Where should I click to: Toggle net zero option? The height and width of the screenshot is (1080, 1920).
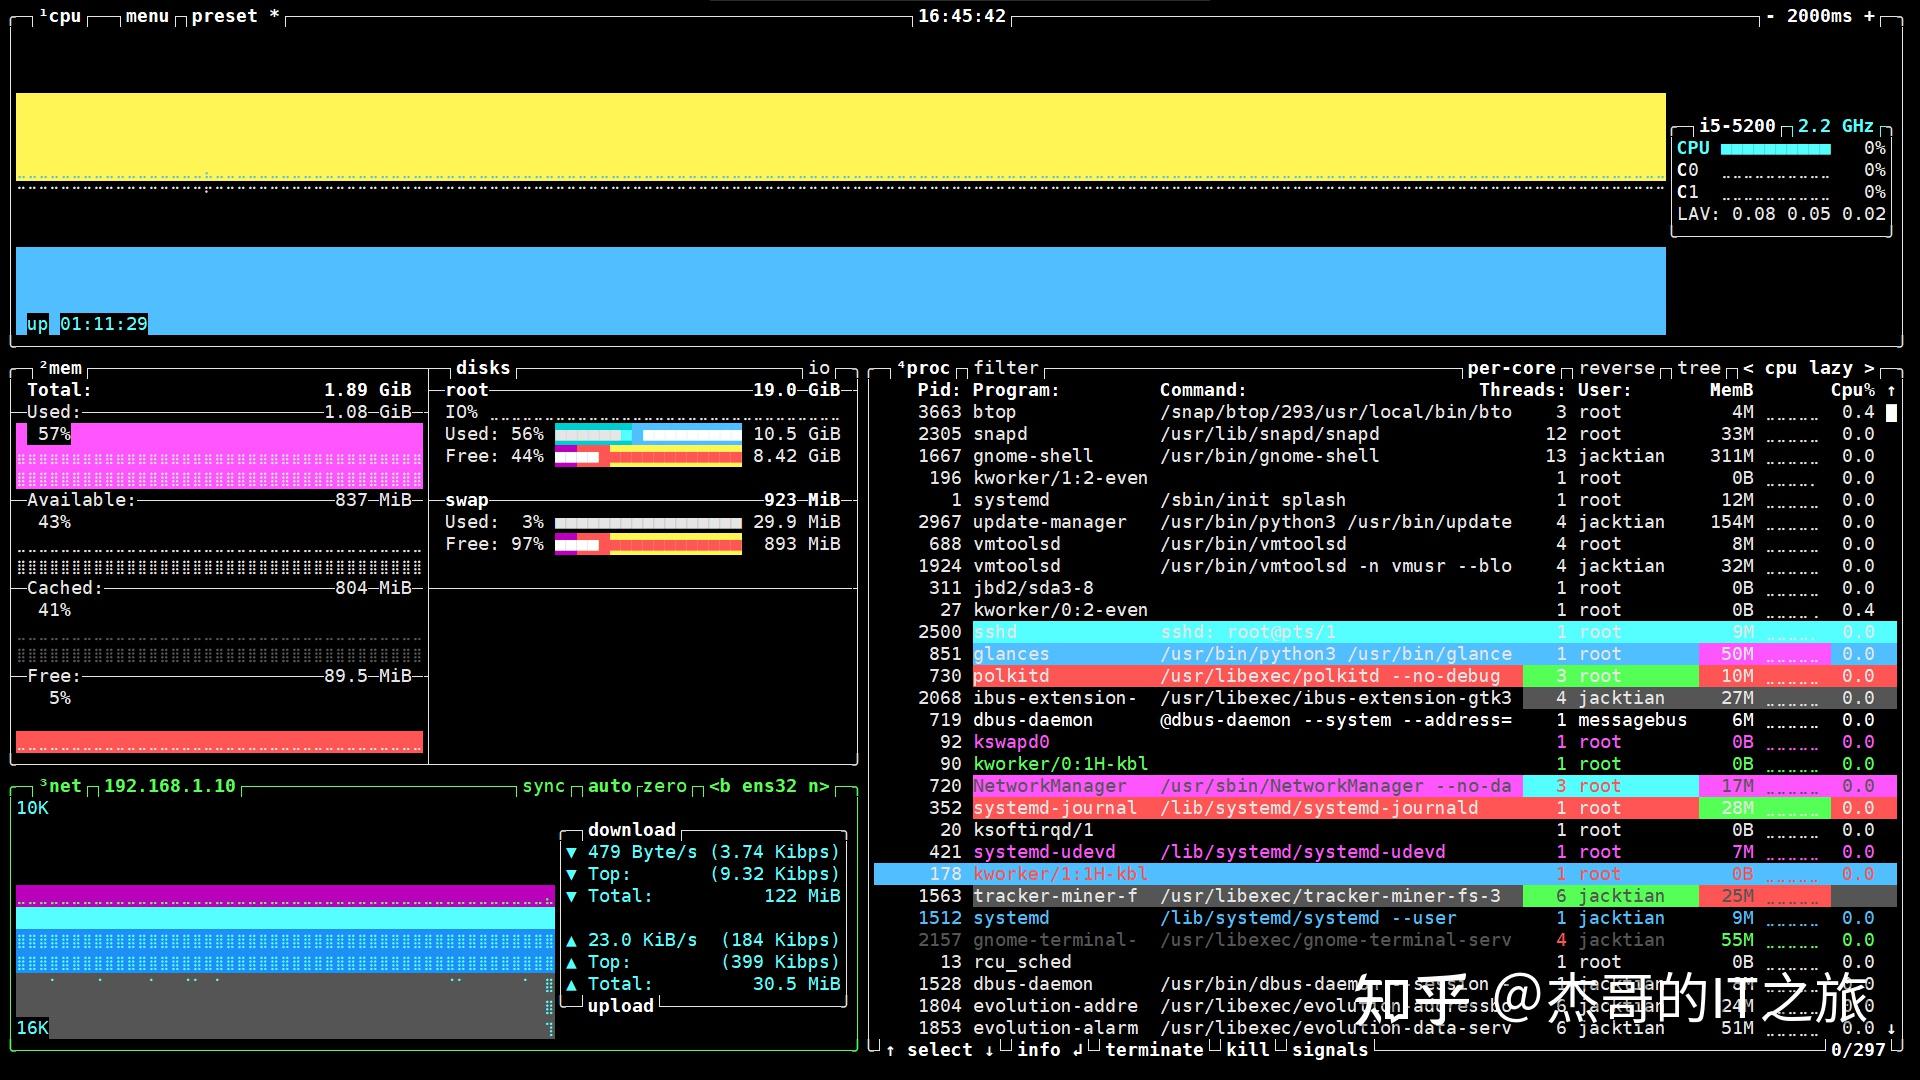click(x=665, y=786)
